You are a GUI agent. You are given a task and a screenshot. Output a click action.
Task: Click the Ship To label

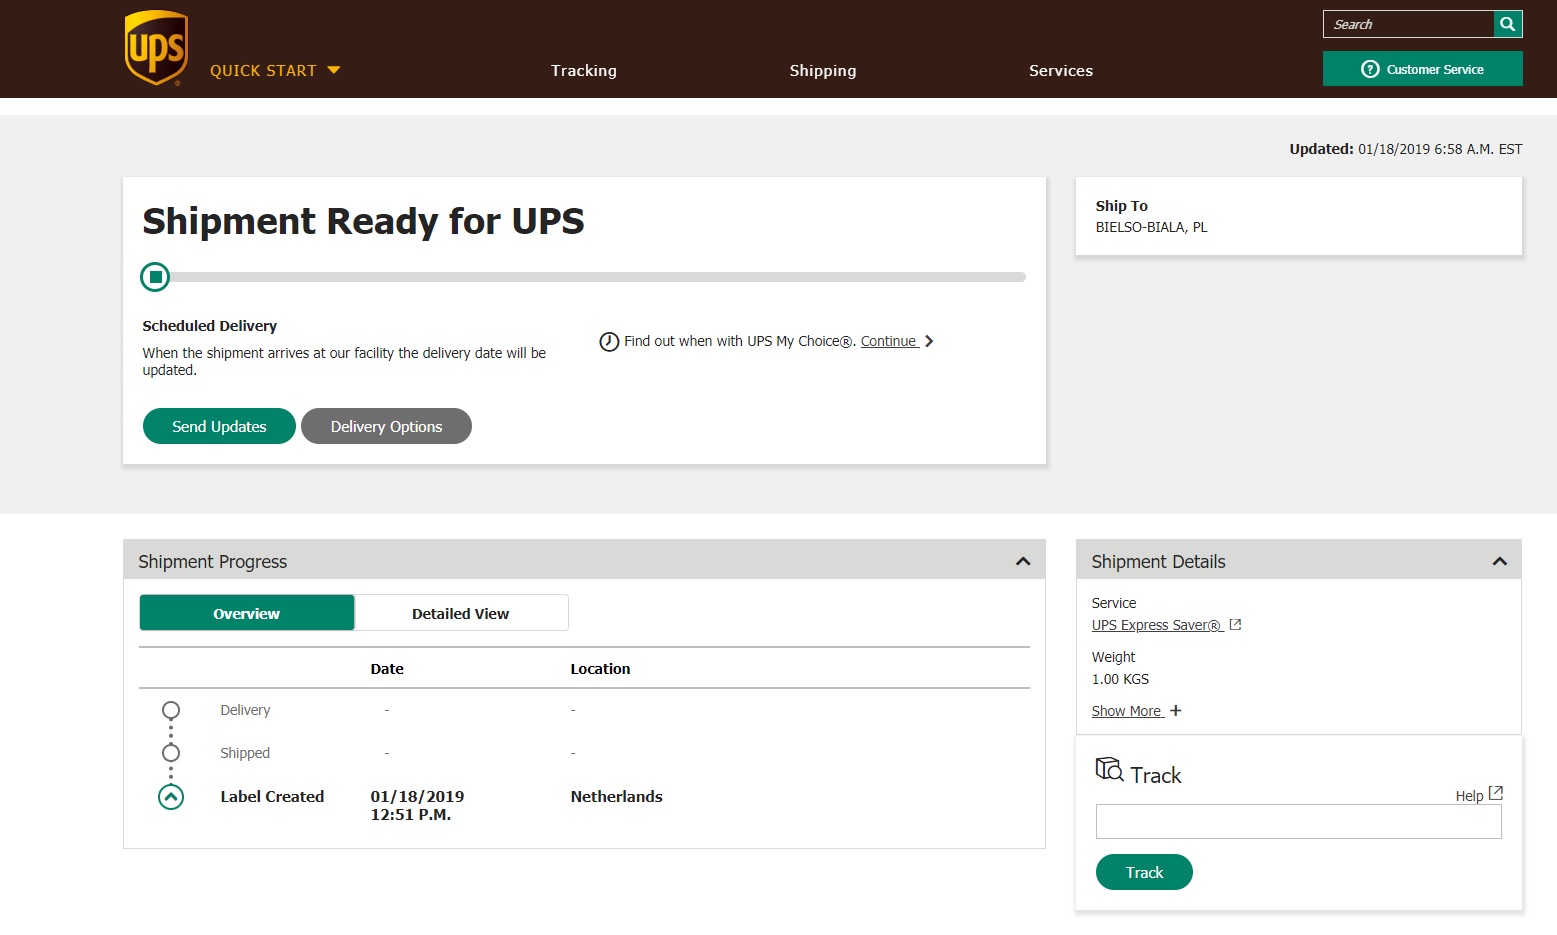coord(1122,206)
